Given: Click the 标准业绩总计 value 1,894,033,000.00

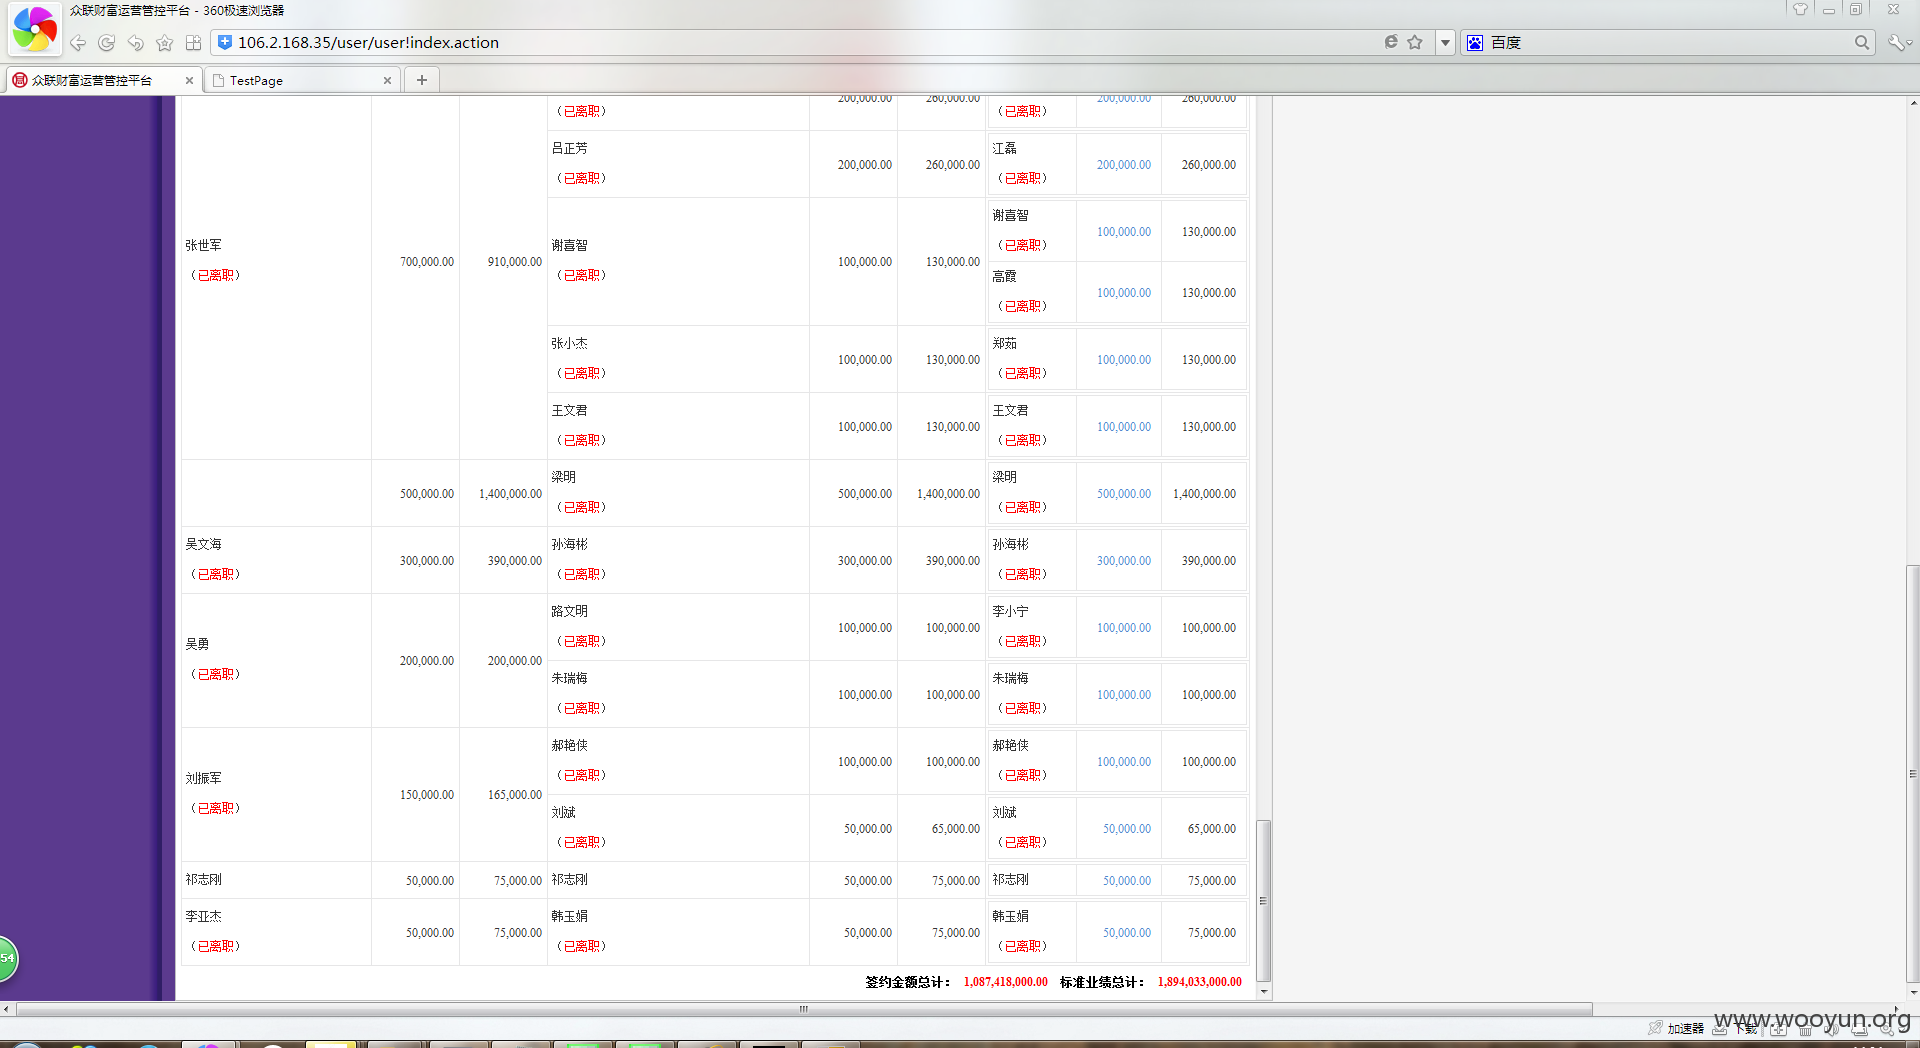Looking at the screenshot, I should pos(1199,982).
